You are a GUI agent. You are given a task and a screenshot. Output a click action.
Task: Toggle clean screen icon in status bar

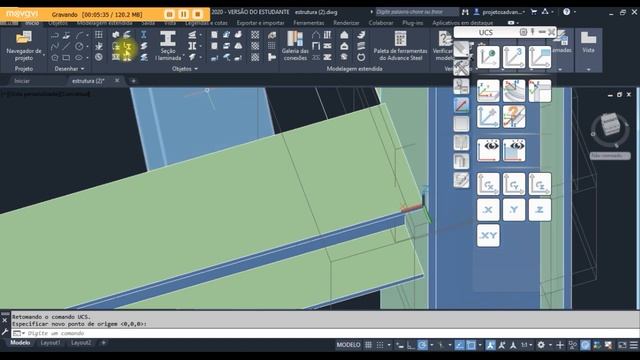(622, 345)
